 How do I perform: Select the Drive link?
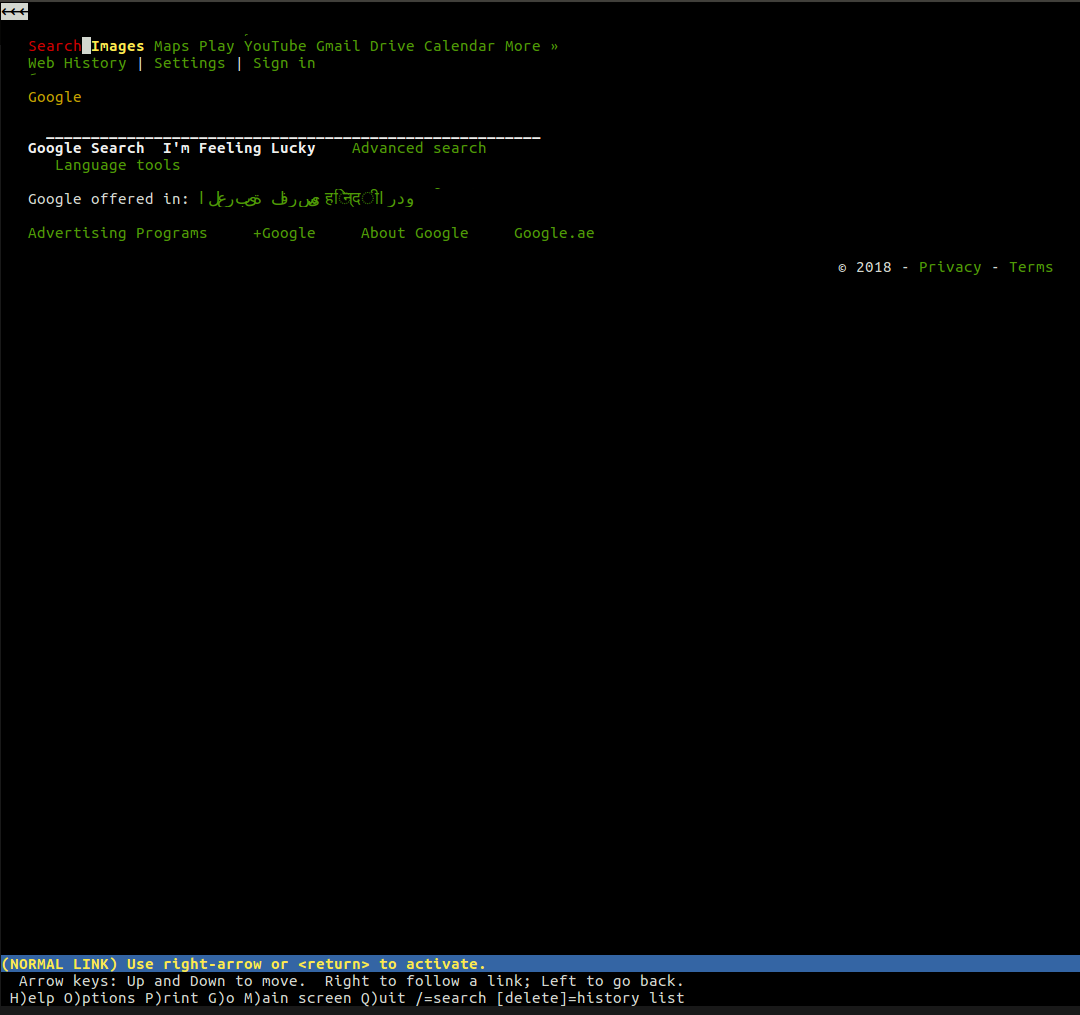click(x=392, y=46)
